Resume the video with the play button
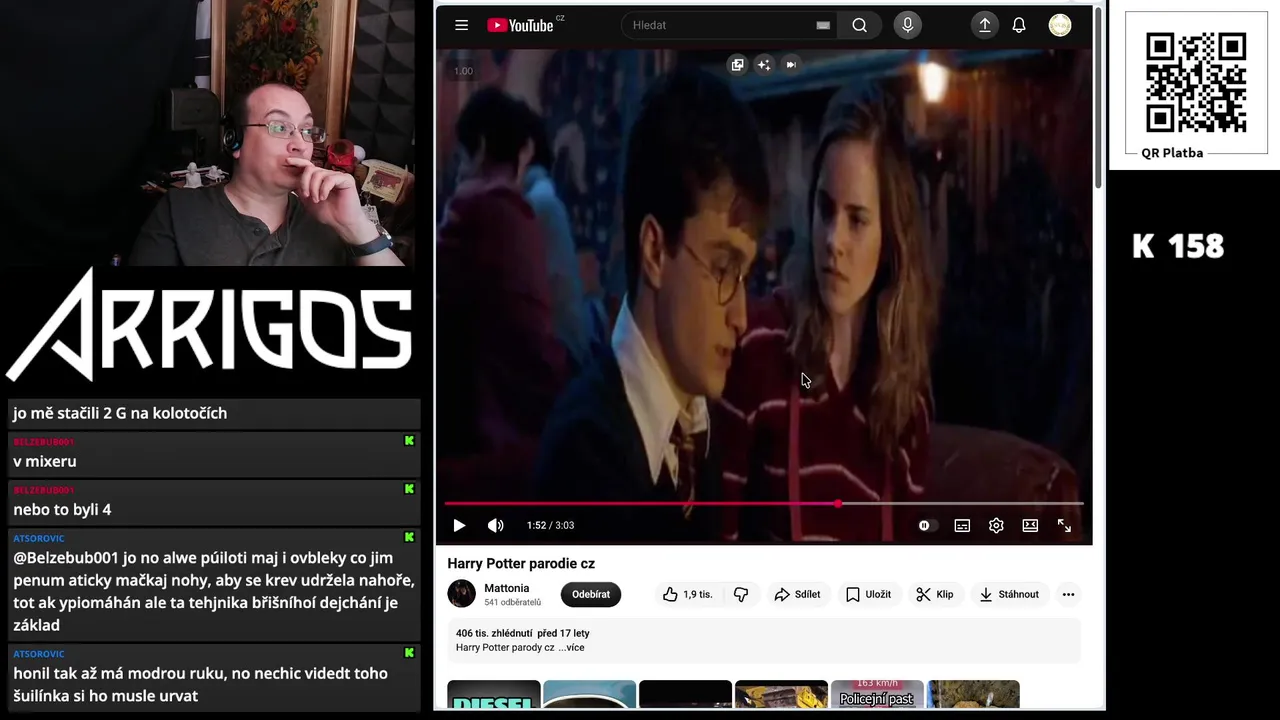The image size is (1280, 720). (x=459, y=525)
